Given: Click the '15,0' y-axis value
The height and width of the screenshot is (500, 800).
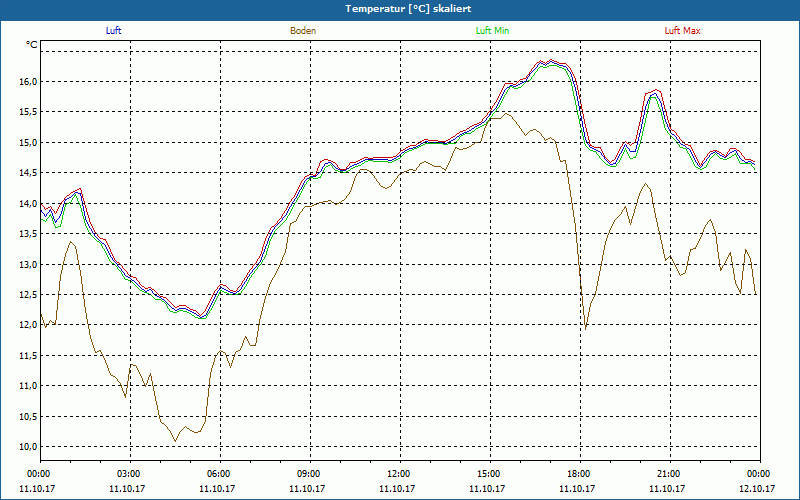Looking at the screenshot, I should point(29,142).
